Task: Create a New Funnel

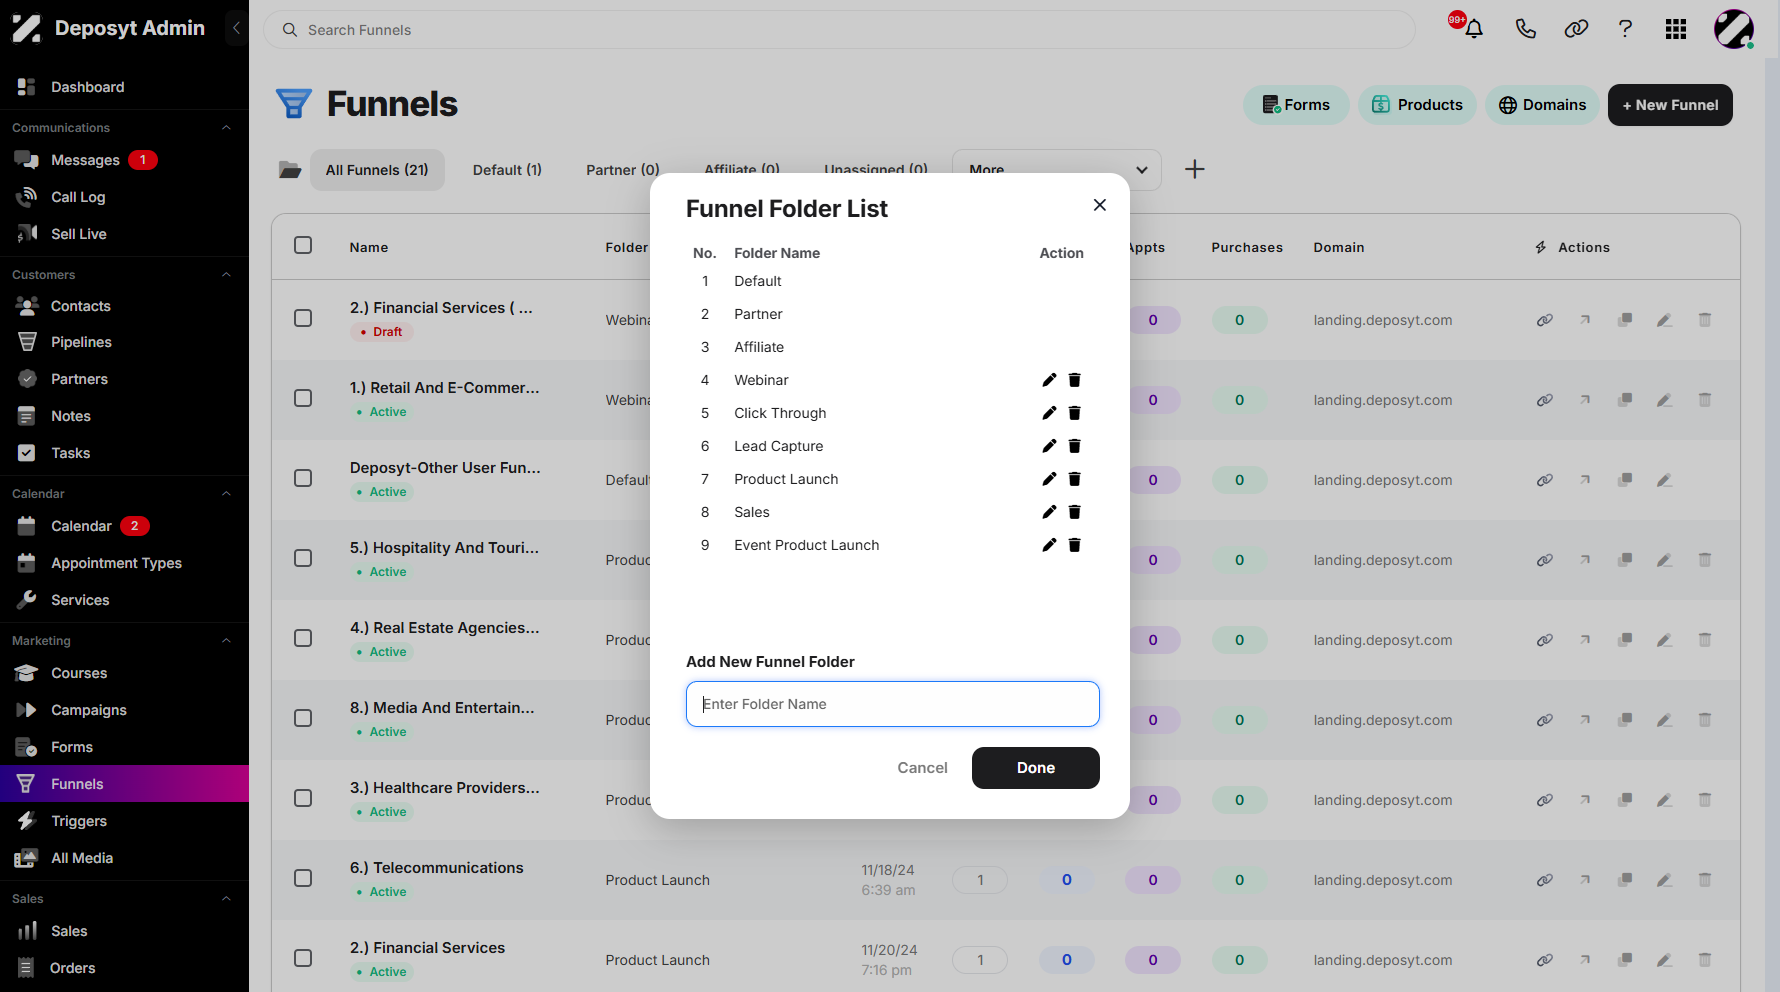Action: [1670, 105]
